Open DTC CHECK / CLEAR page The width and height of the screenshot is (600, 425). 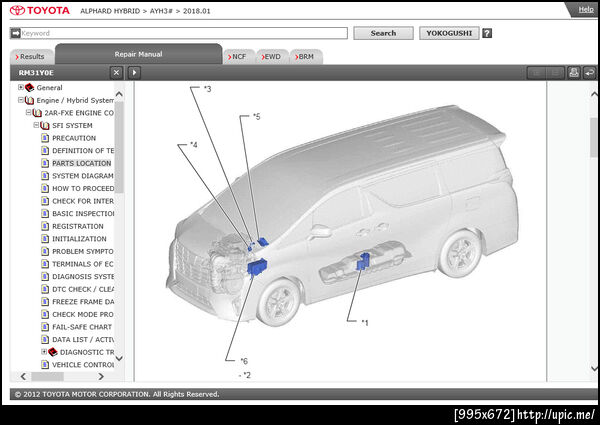83,289
